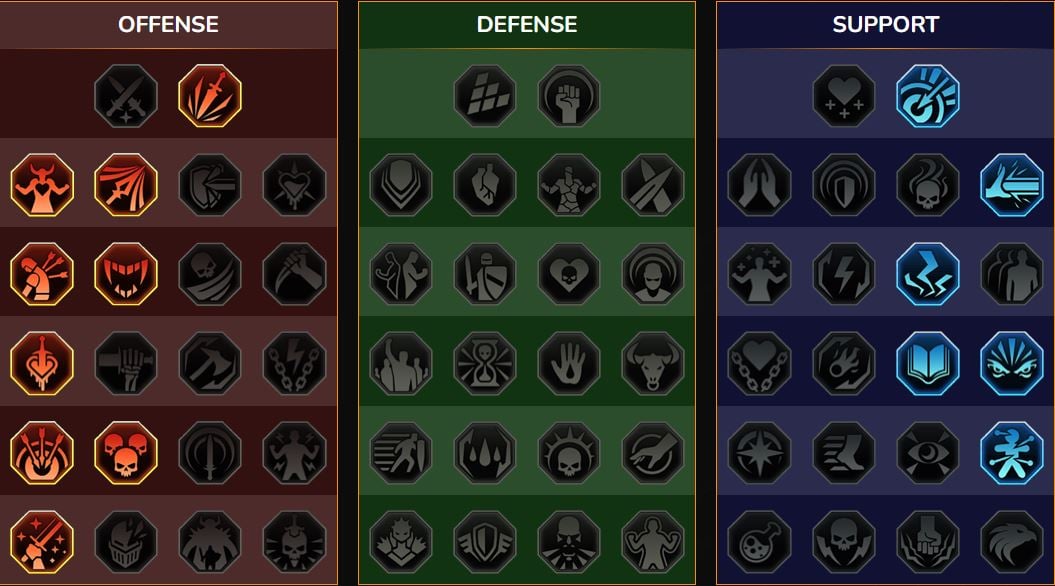This screenshot has height=586, width=1055.
Task: Select the chains with lightning offense mastery
Action: click(x=294, y=363)
